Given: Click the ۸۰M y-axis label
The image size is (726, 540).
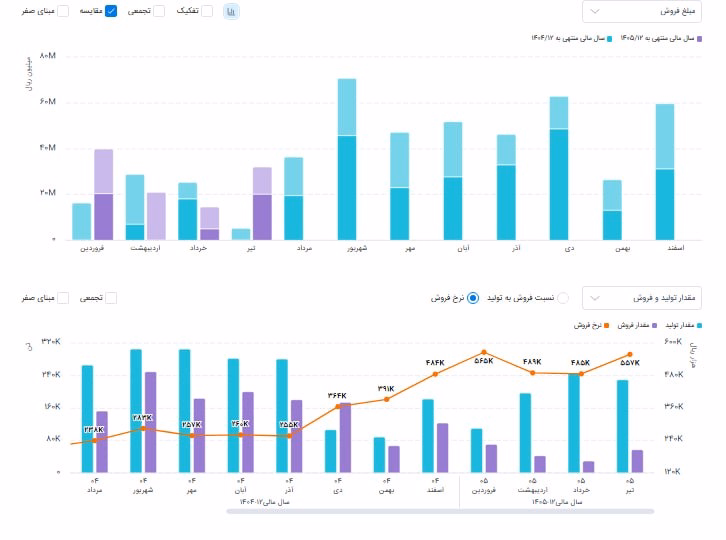Looking at the screenshot, I should pos(47,56).
